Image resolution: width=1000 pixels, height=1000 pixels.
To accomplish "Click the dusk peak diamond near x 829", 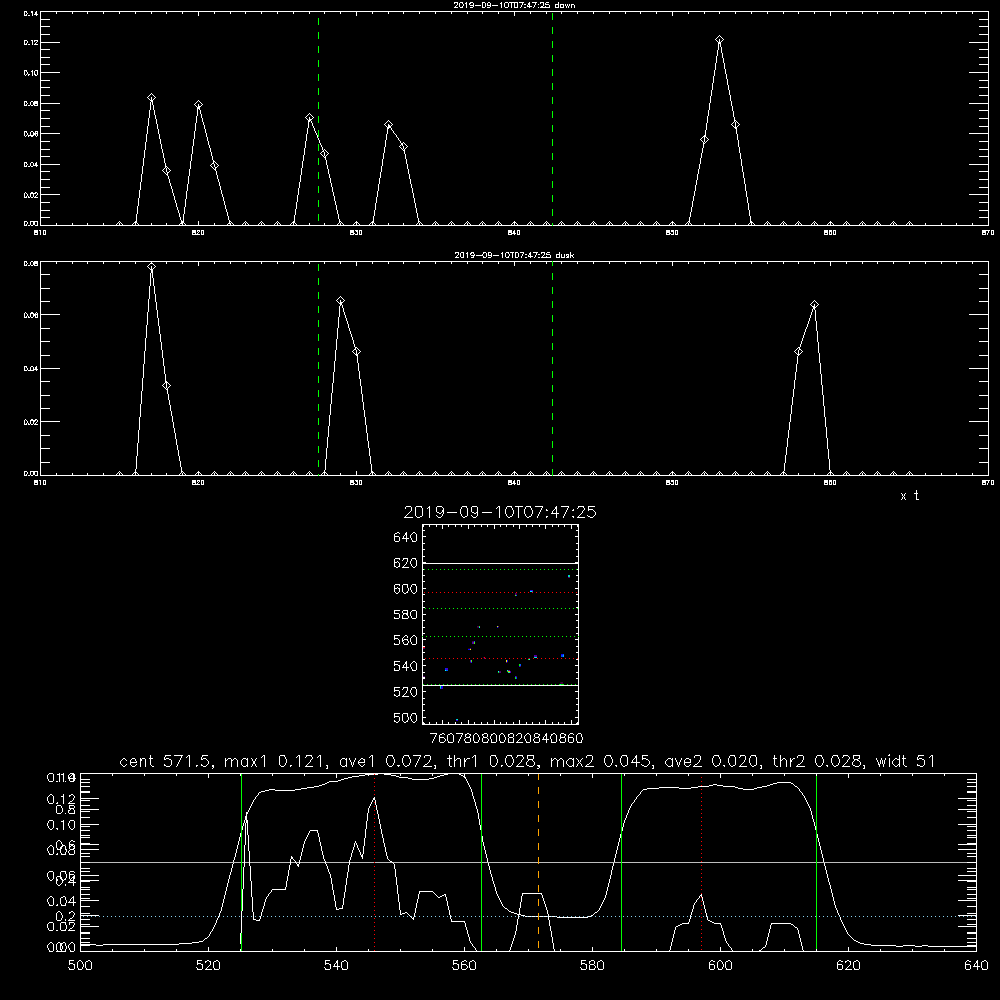I will 341,300.
